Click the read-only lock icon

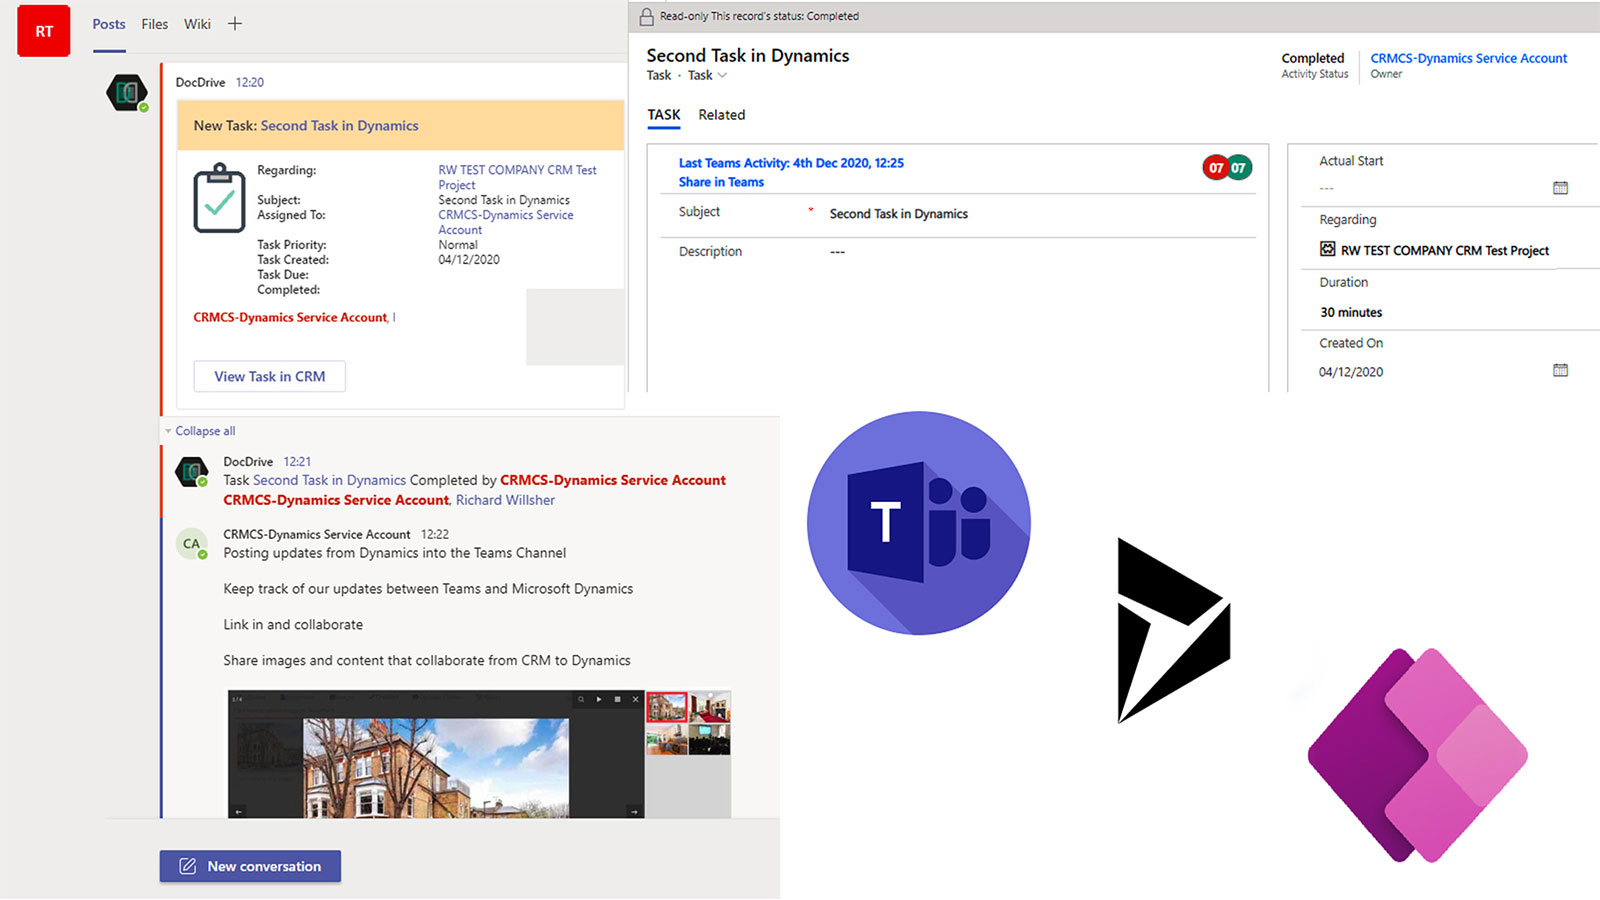pos(646,16)
